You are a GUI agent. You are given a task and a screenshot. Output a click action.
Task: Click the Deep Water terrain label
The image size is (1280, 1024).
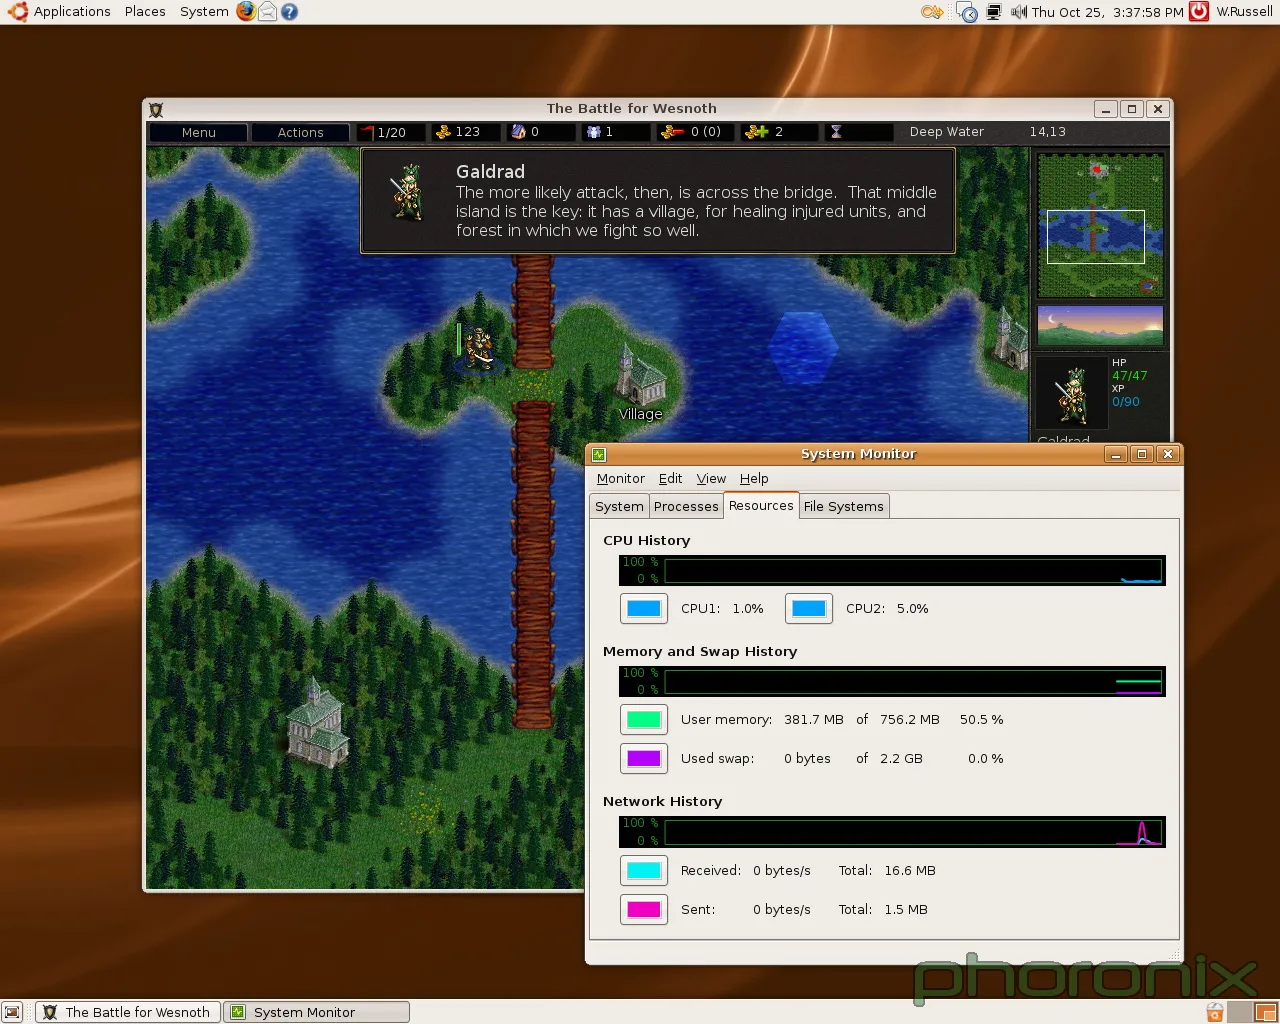946,132
